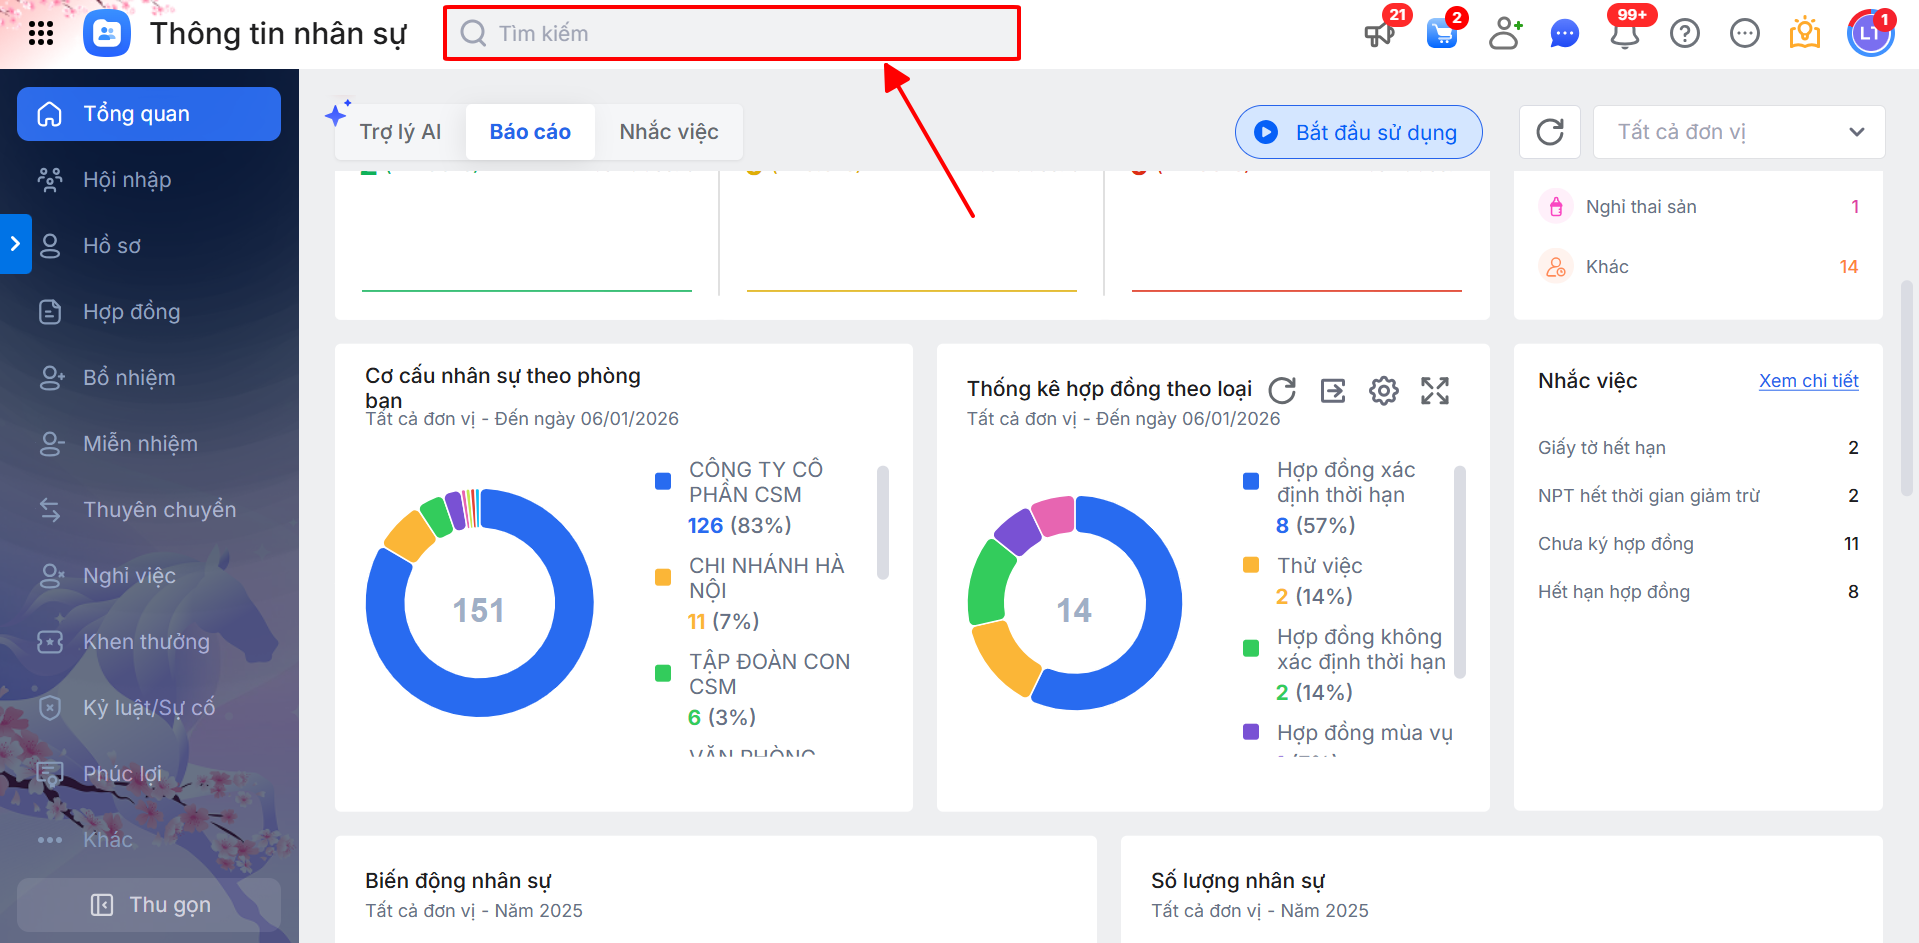
Task: Refresh the Thống kê hợp đồng theo loại chart
Action: coord(1282,390)
